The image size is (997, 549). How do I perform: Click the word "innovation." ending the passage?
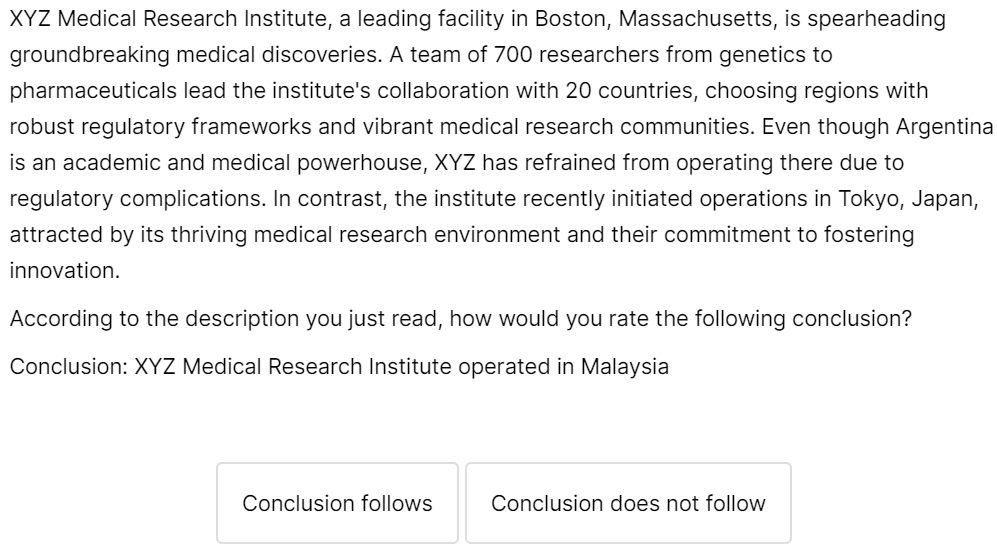click(x=64, y=271)
